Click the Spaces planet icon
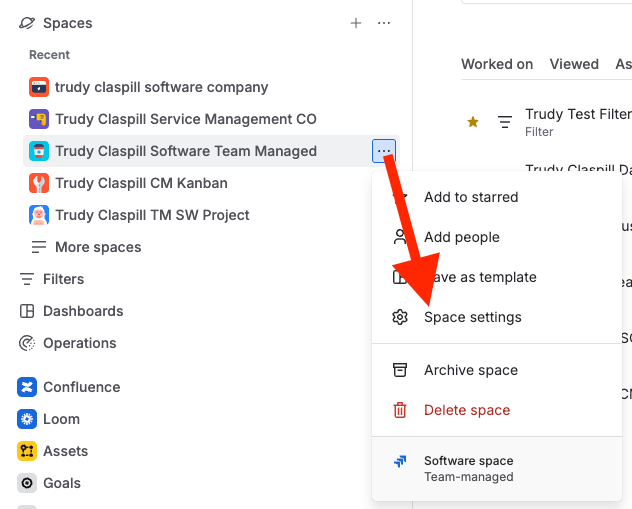 pos(27,23)
